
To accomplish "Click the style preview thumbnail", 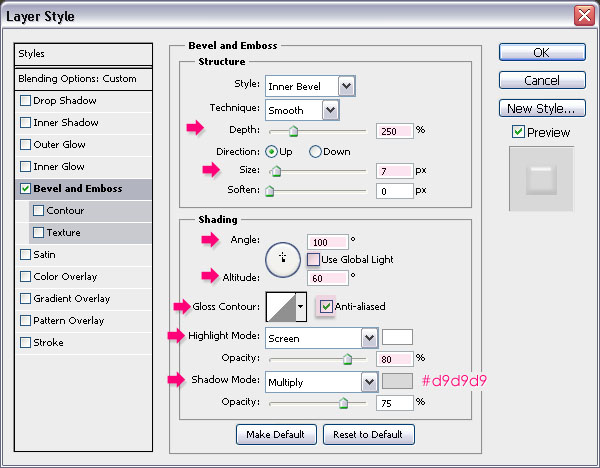I will click(541, 180).
